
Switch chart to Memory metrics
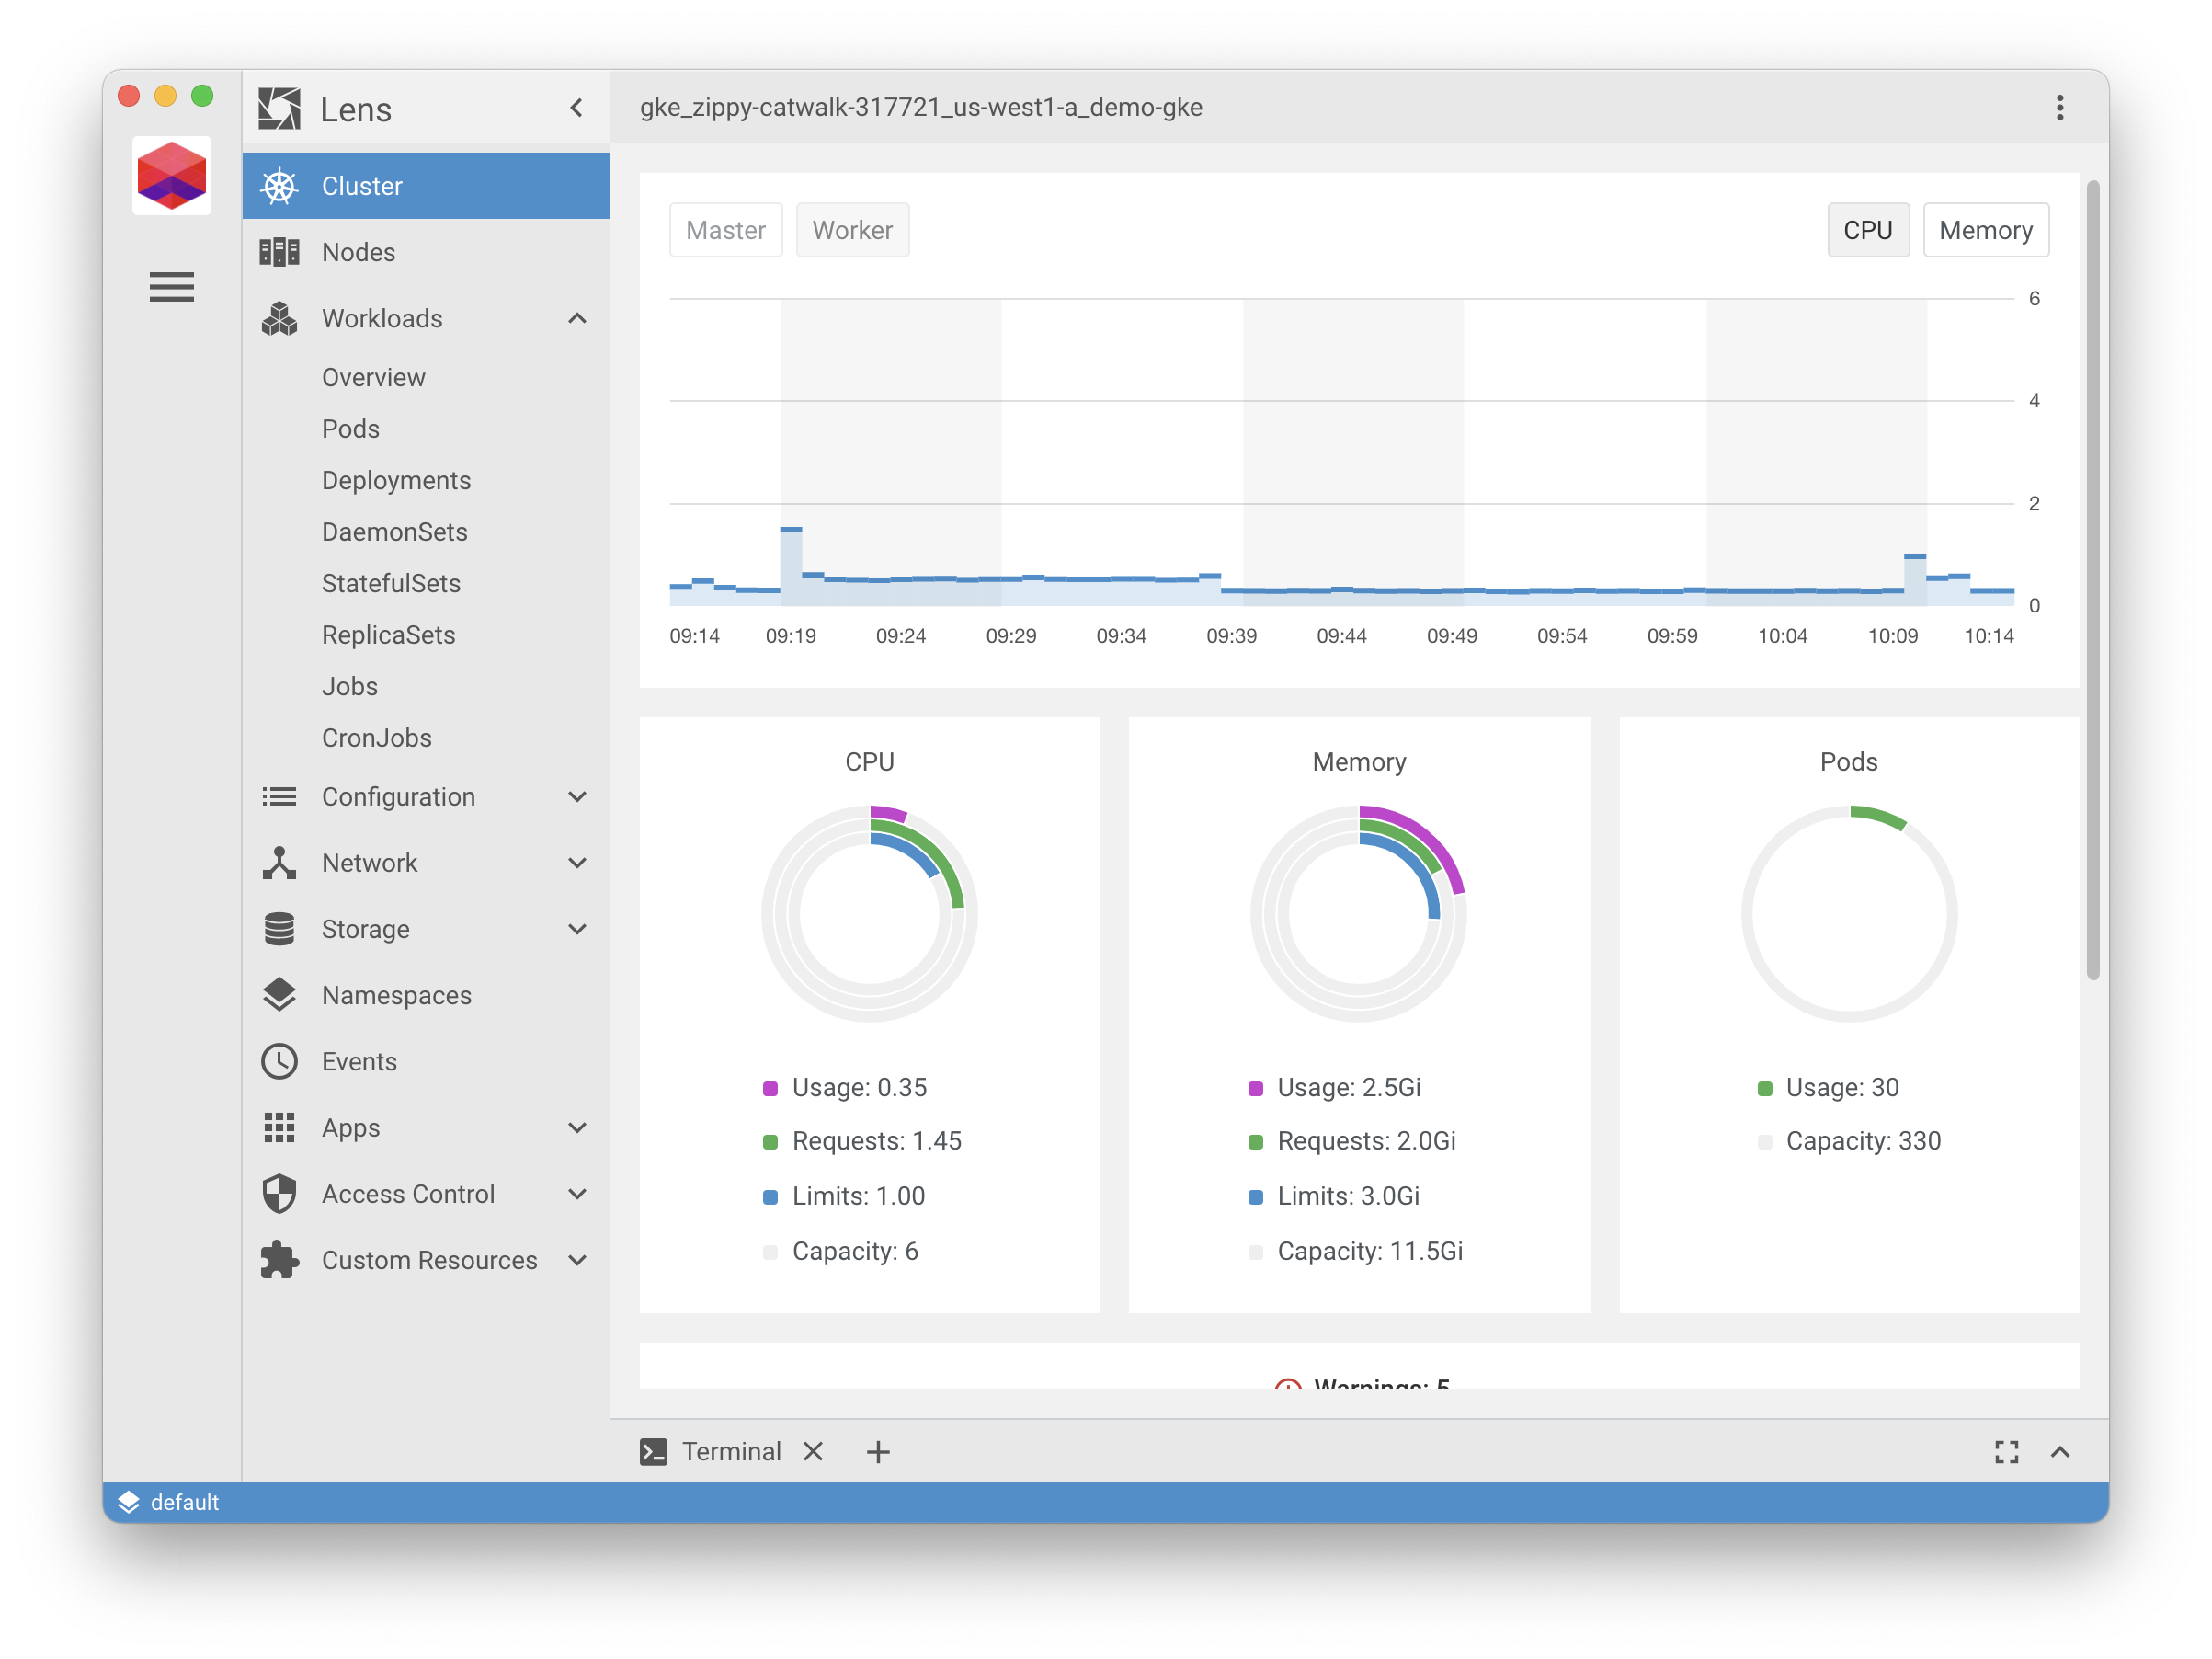pos(1985,230)
